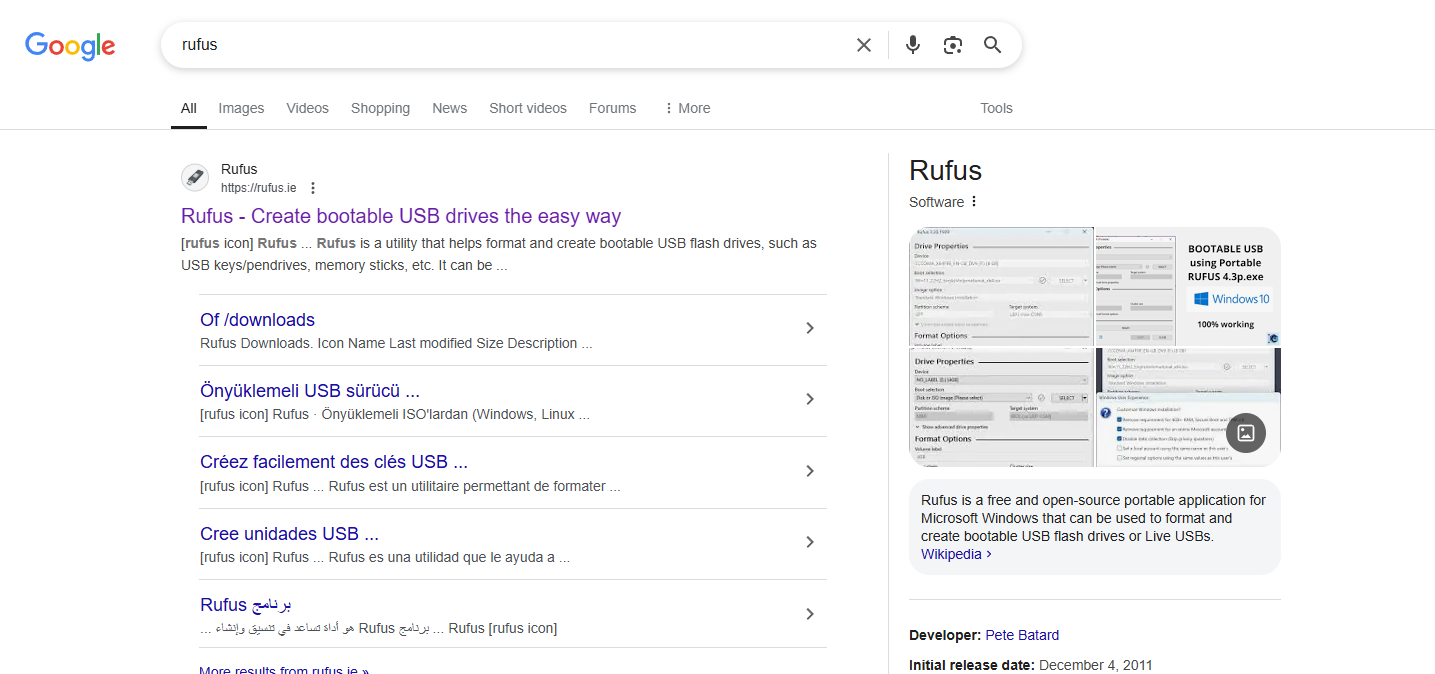Start voice search with microphone icon
The width and height of the screenshot is (1435, 674).
[x=912, y=45]
